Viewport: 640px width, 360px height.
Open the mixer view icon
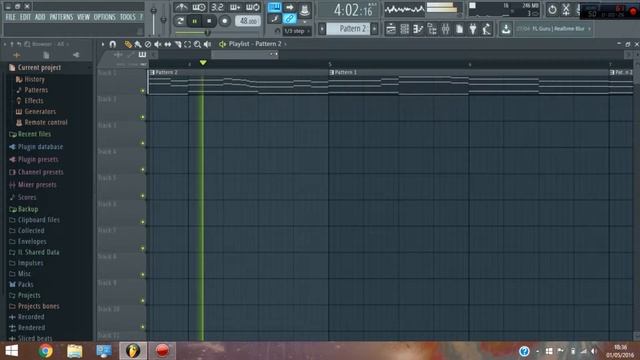click(x=445, y=29)
